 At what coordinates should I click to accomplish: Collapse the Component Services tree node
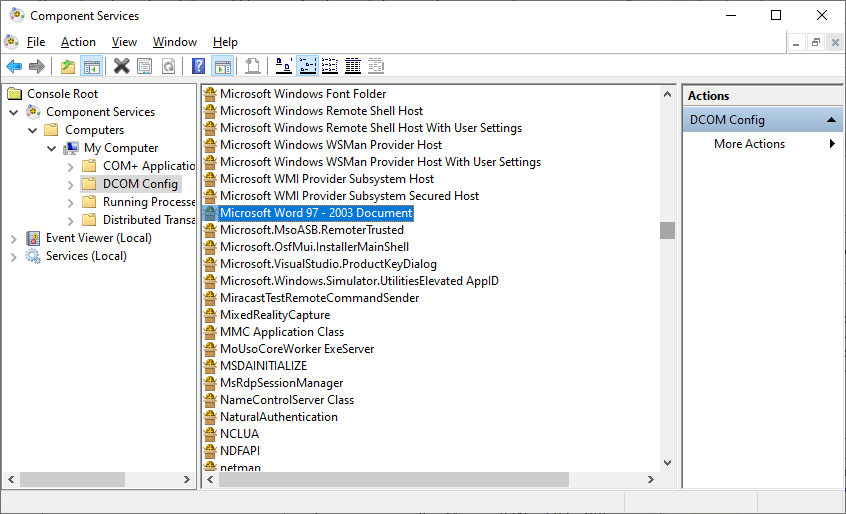14,112
